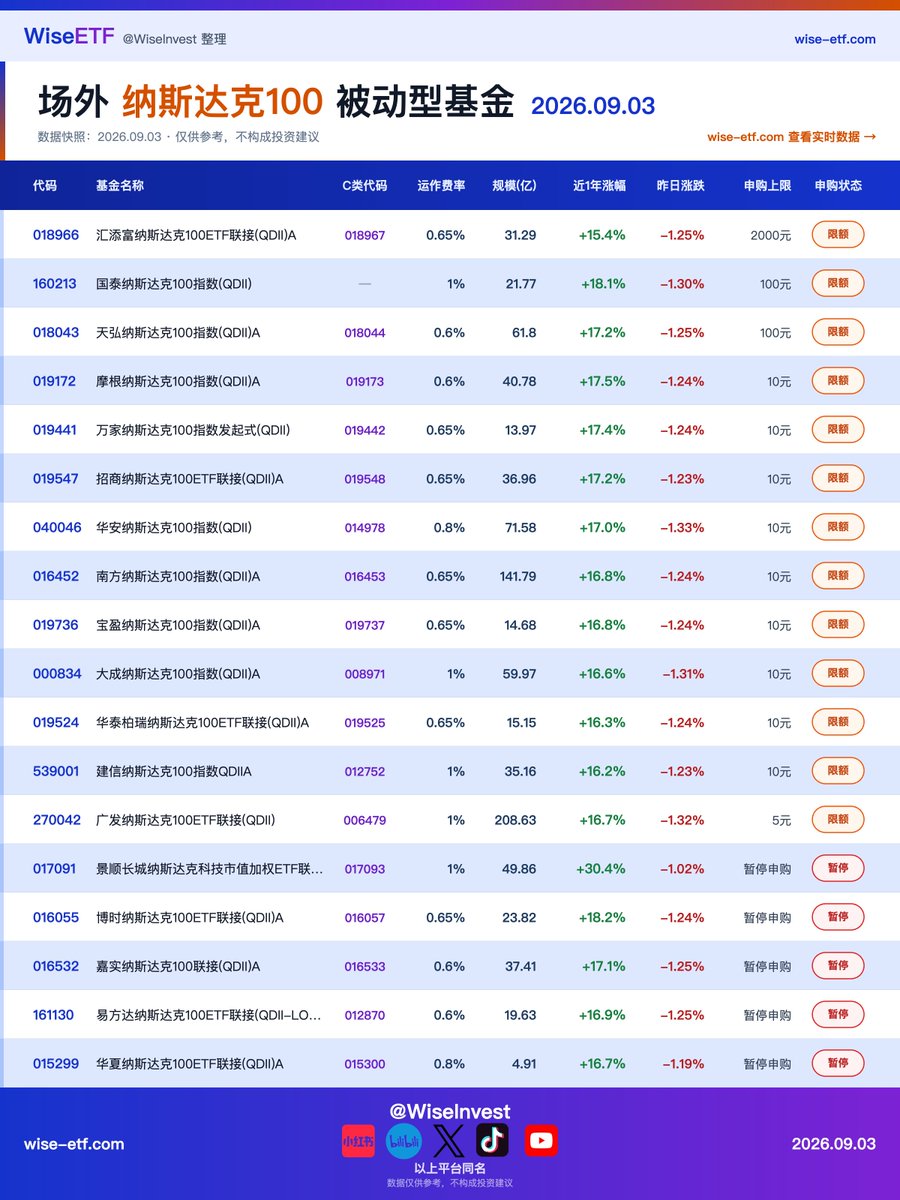Click the WiseETF logo at top left
This screenshot has width=900, height=1200.
[68, 37]
